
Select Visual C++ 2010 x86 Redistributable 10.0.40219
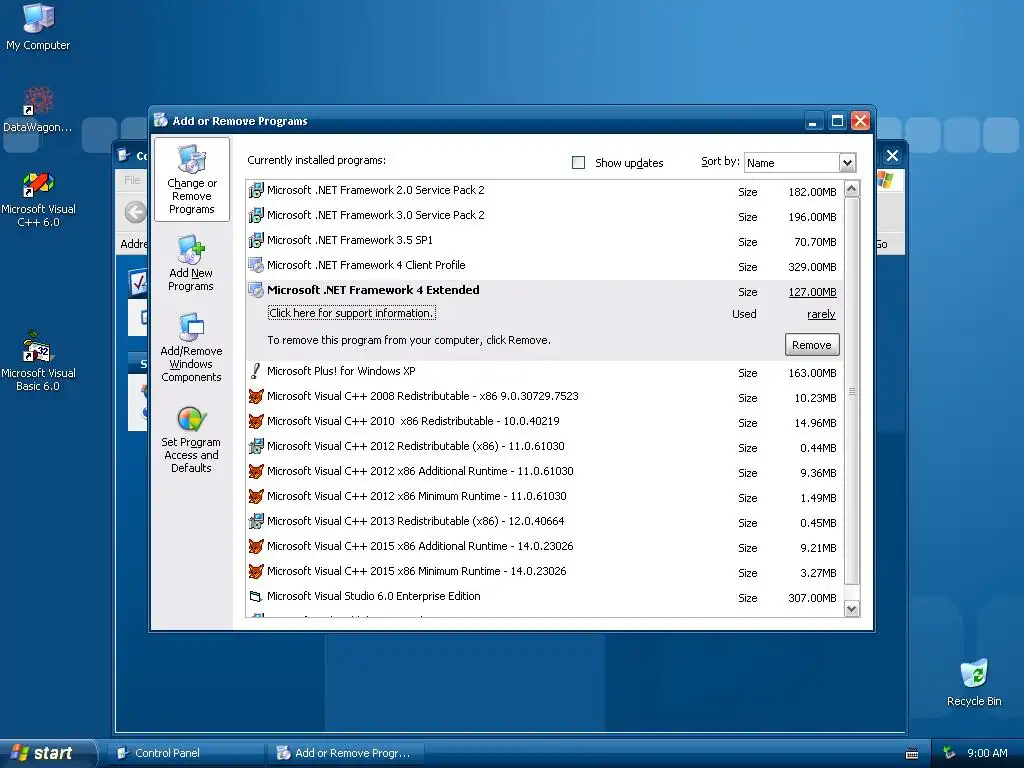click(x=545, y=421)
